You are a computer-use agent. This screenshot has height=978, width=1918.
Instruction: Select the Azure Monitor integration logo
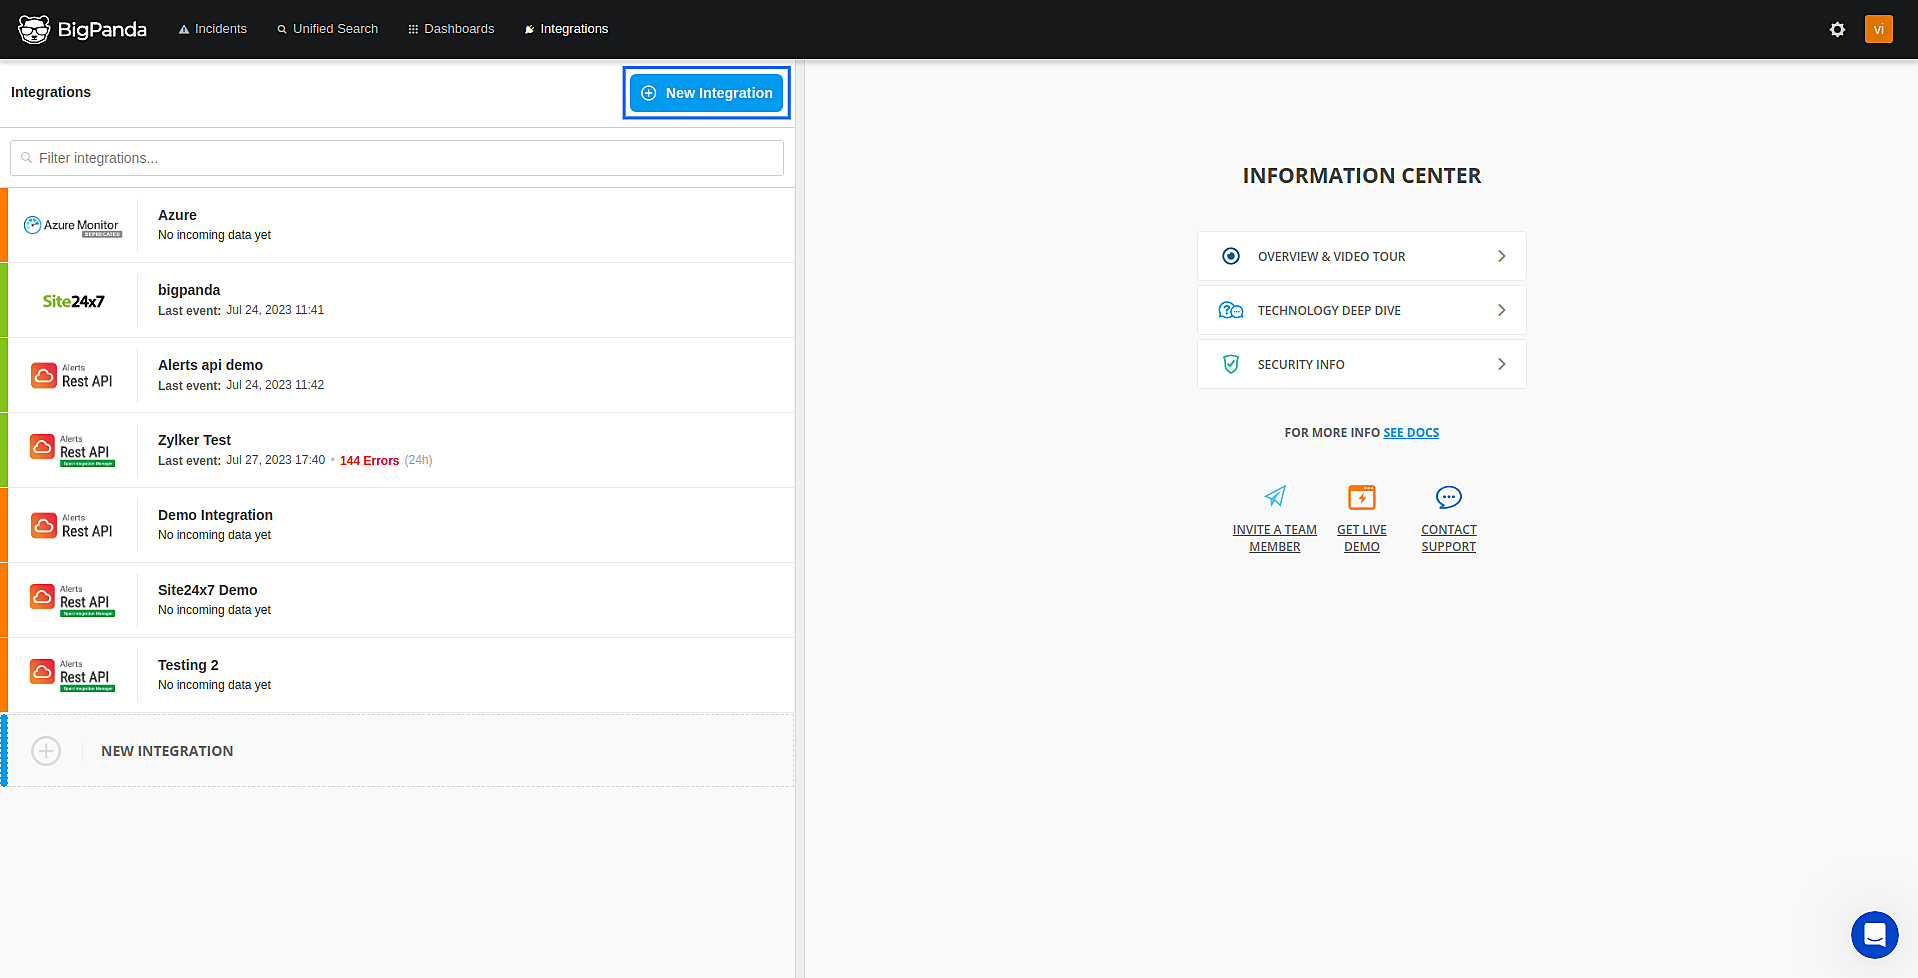pos(73,226)
